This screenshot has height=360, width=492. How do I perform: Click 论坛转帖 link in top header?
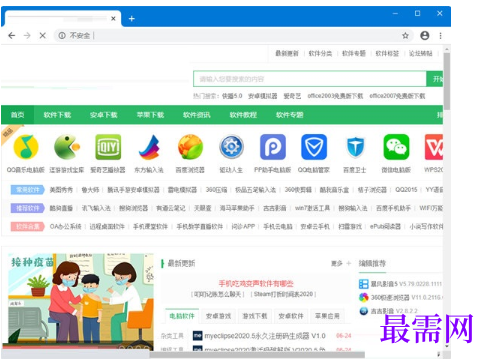pyautogui.click(x=421, y=53)
